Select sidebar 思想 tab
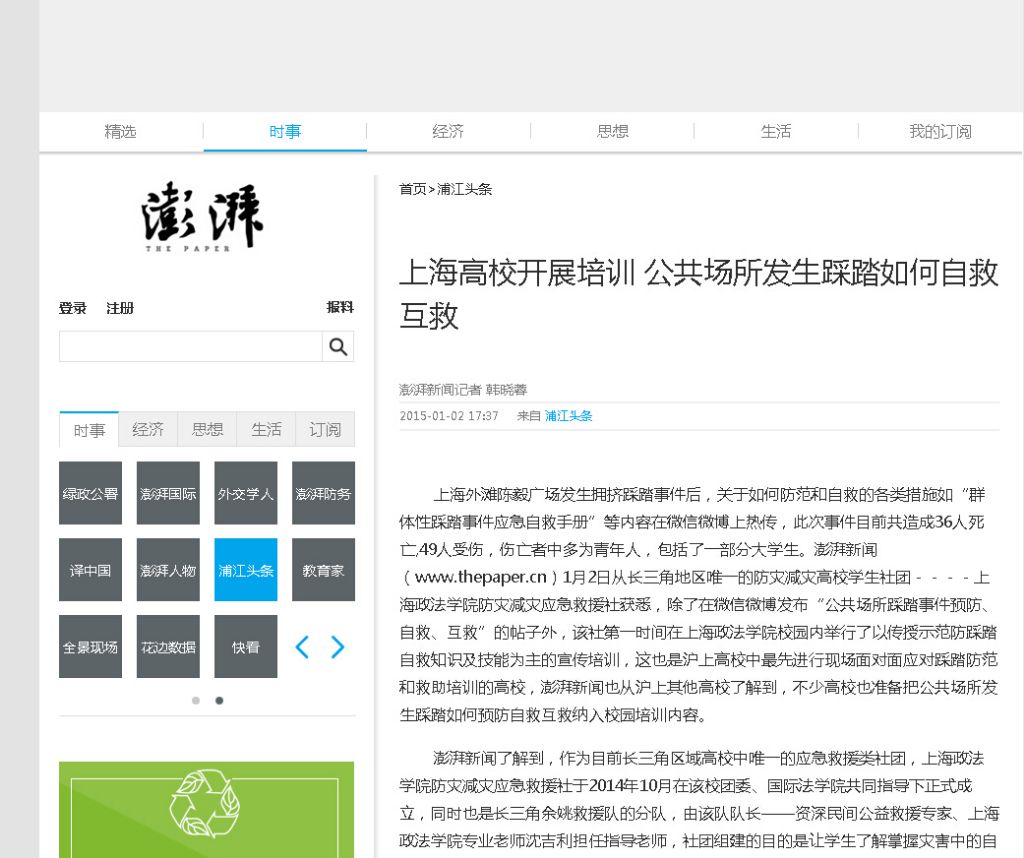 207,429
